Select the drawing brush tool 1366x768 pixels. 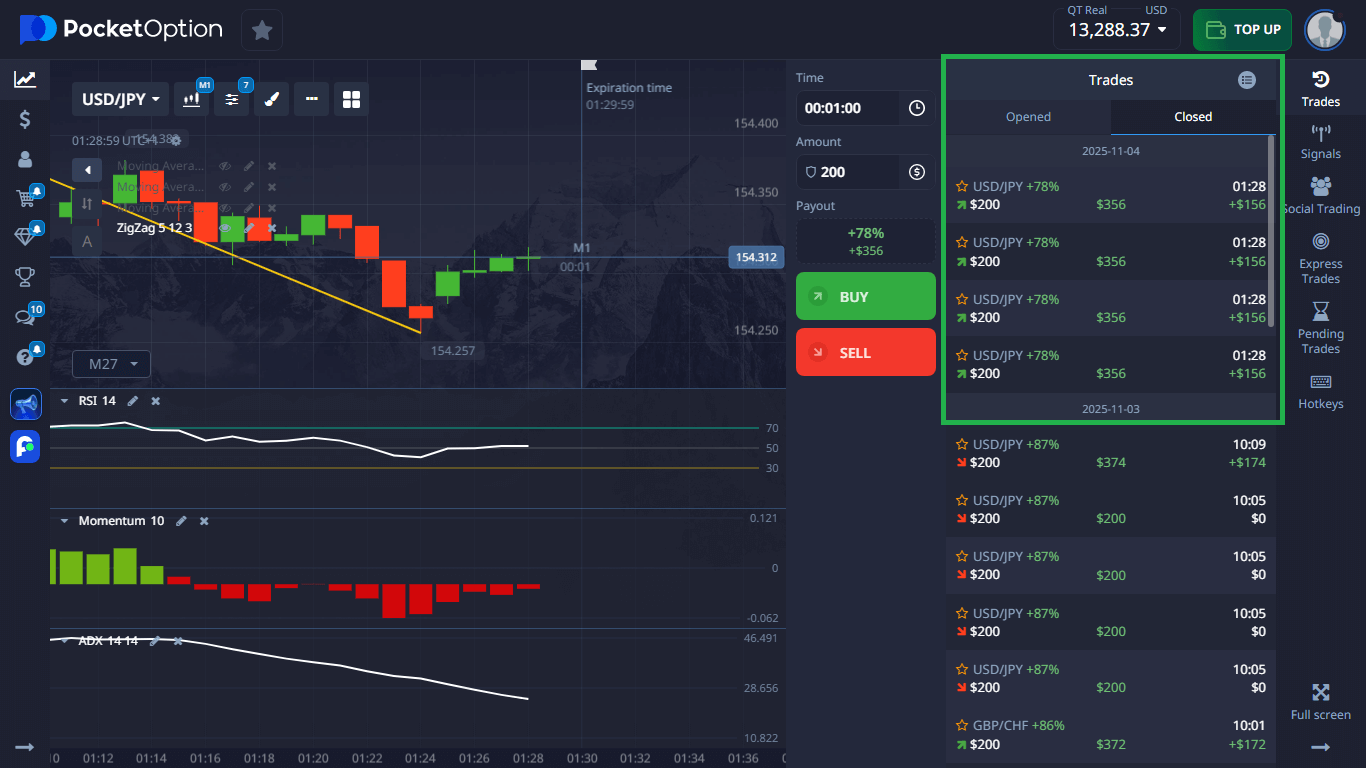pos(271,99)
